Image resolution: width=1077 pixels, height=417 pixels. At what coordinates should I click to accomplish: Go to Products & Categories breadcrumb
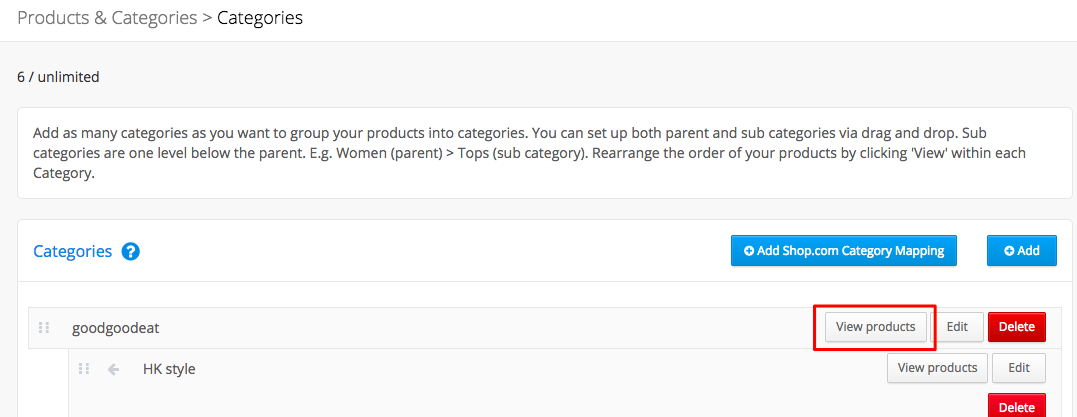pos(107,18)
